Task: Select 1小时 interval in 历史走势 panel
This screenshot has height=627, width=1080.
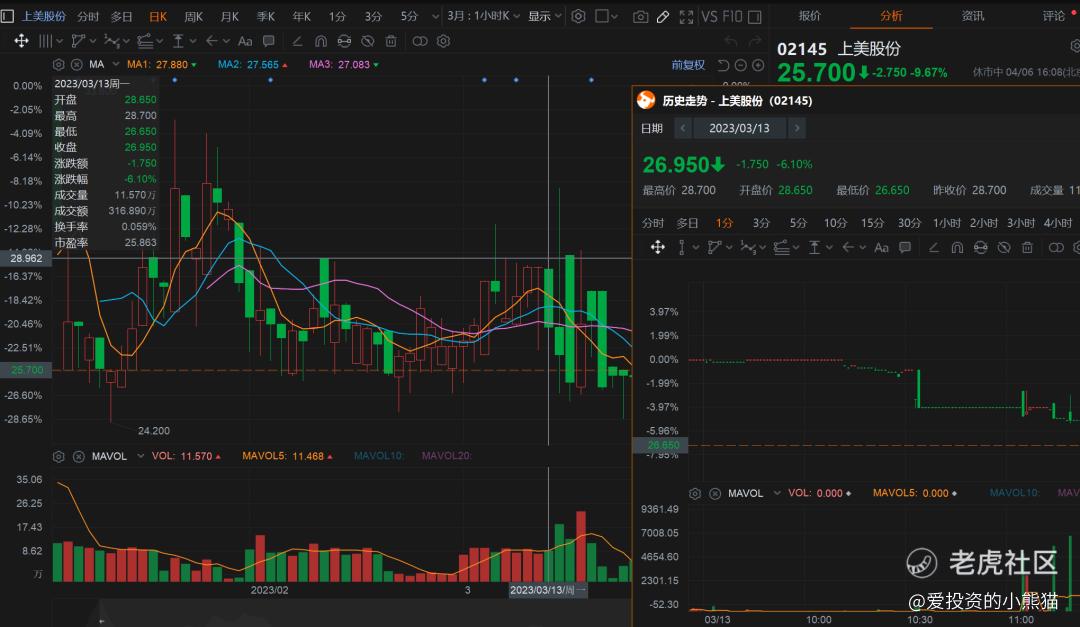Action: (x=946, y=223)
